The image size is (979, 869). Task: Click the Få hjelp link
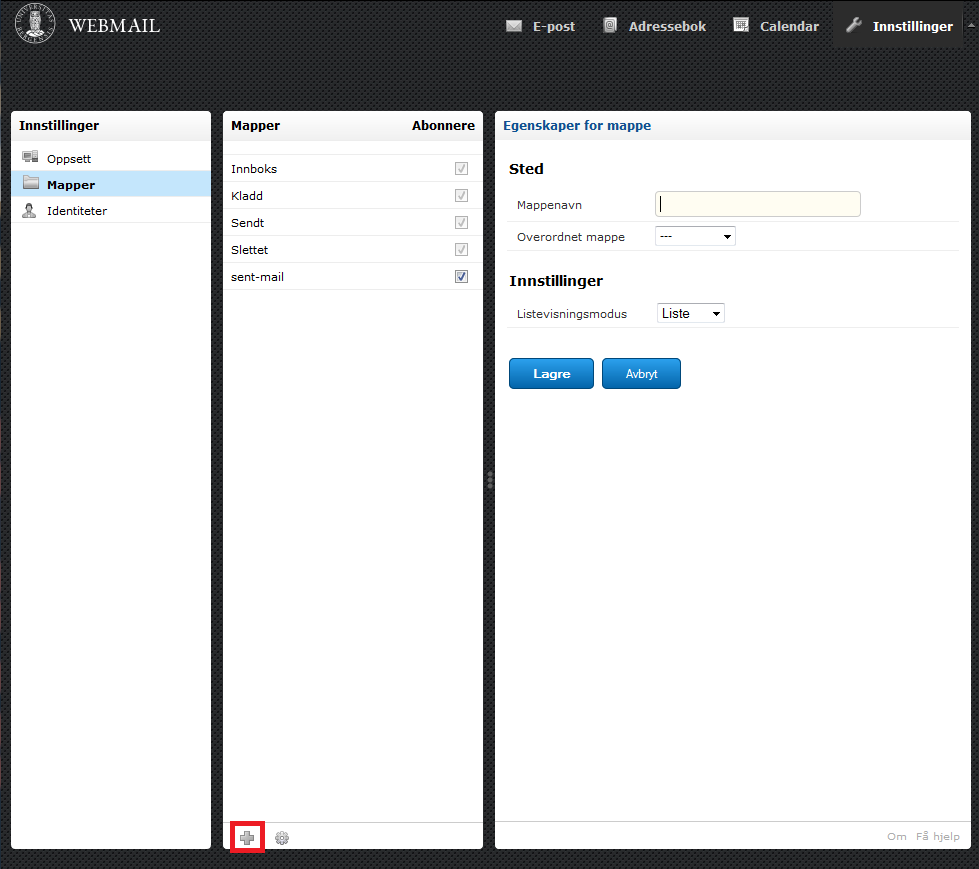click(937, 837)
